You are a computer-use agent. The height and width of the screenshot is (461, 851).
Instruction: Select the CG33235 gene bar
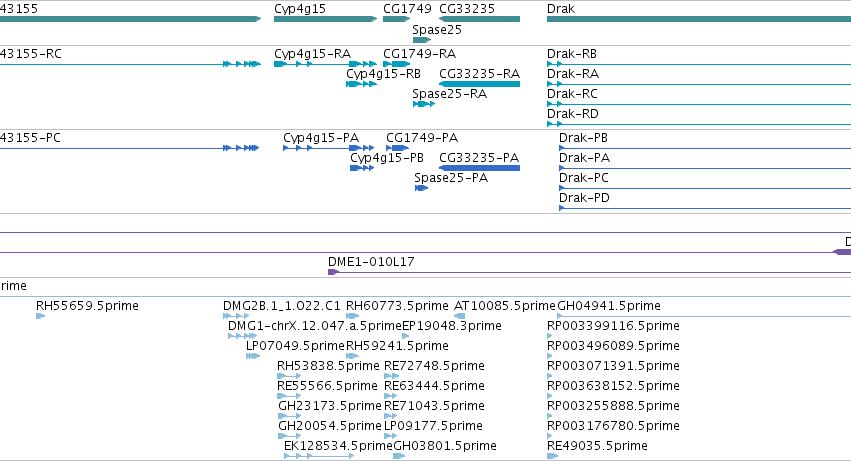pos(479,19)
